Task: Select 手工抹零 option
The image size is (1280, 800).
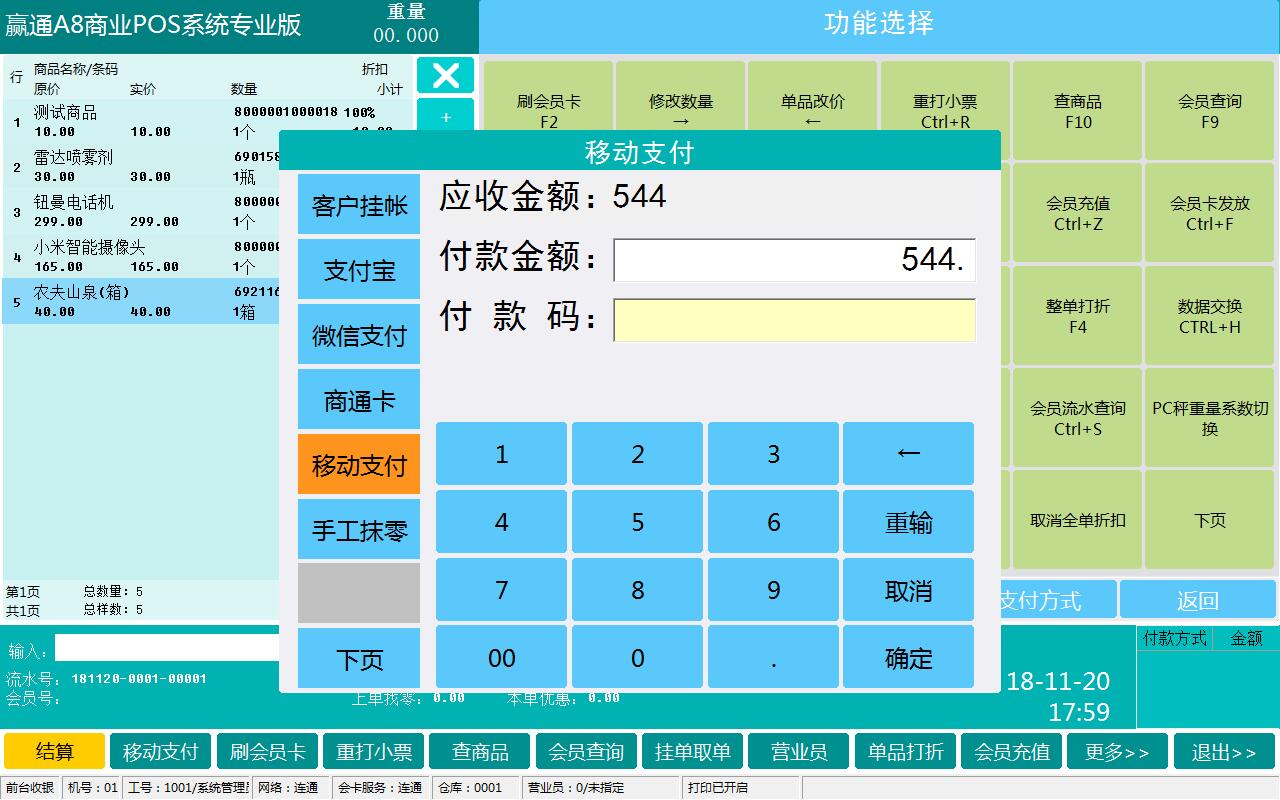Action: [359, 530]
